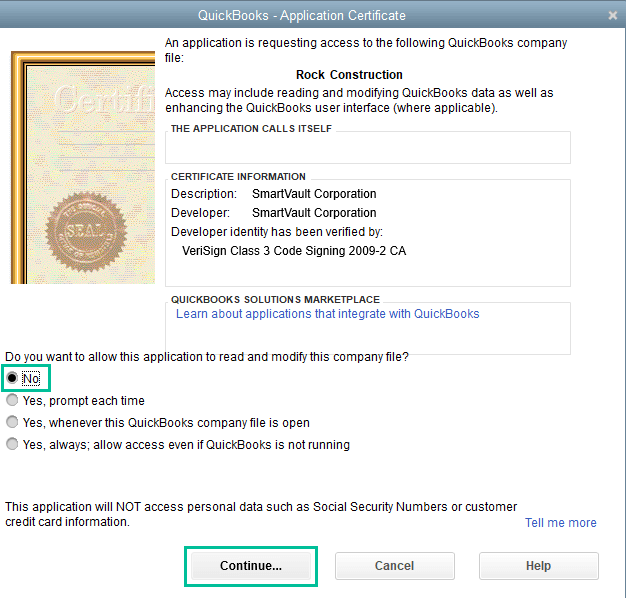Open the Help button
Image resolution: width=626 pixels, height=598 pixels.
pos(539,566)
